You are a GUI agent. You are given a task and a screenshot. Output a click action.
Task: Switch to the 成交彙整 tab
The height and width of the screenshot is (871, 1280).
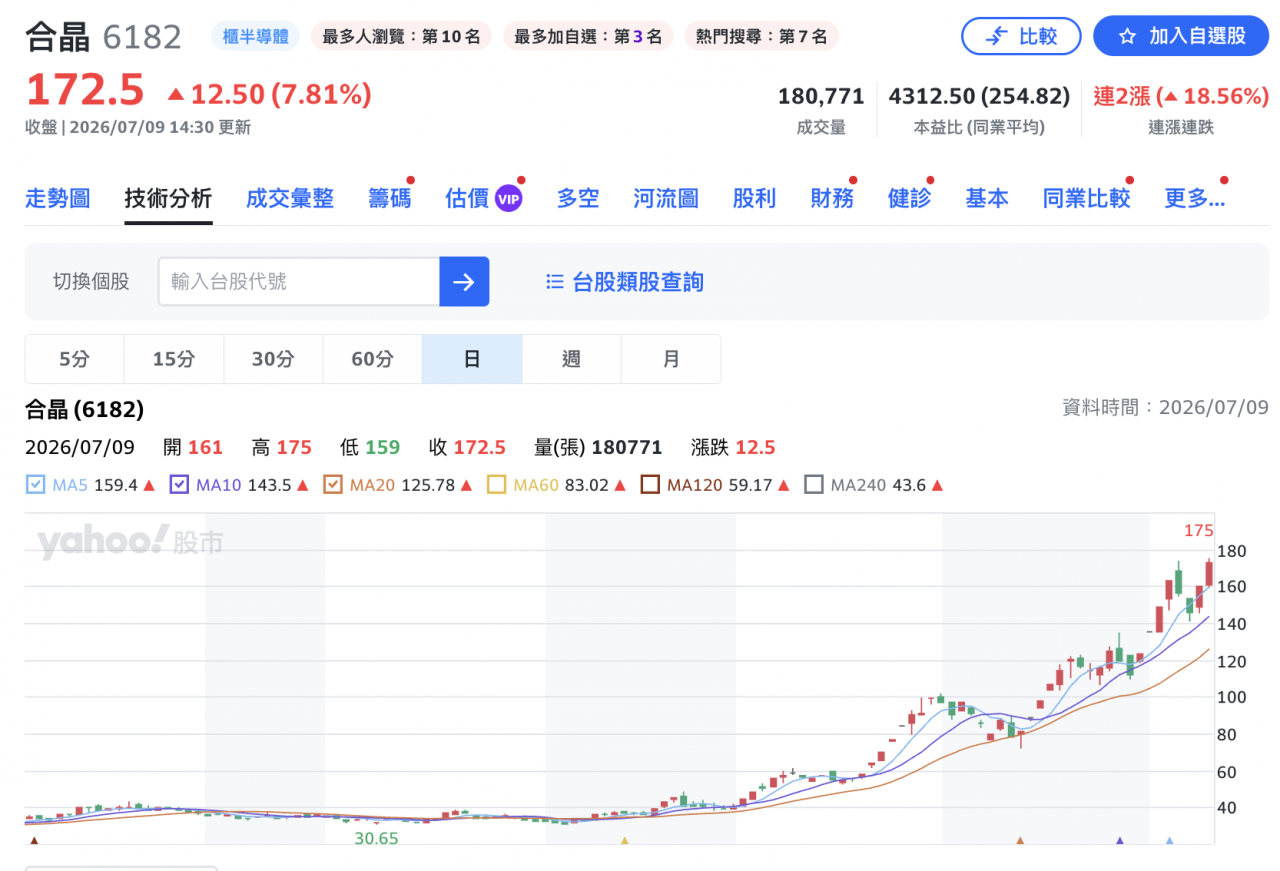pyautogui.click(x=290, y=198)
